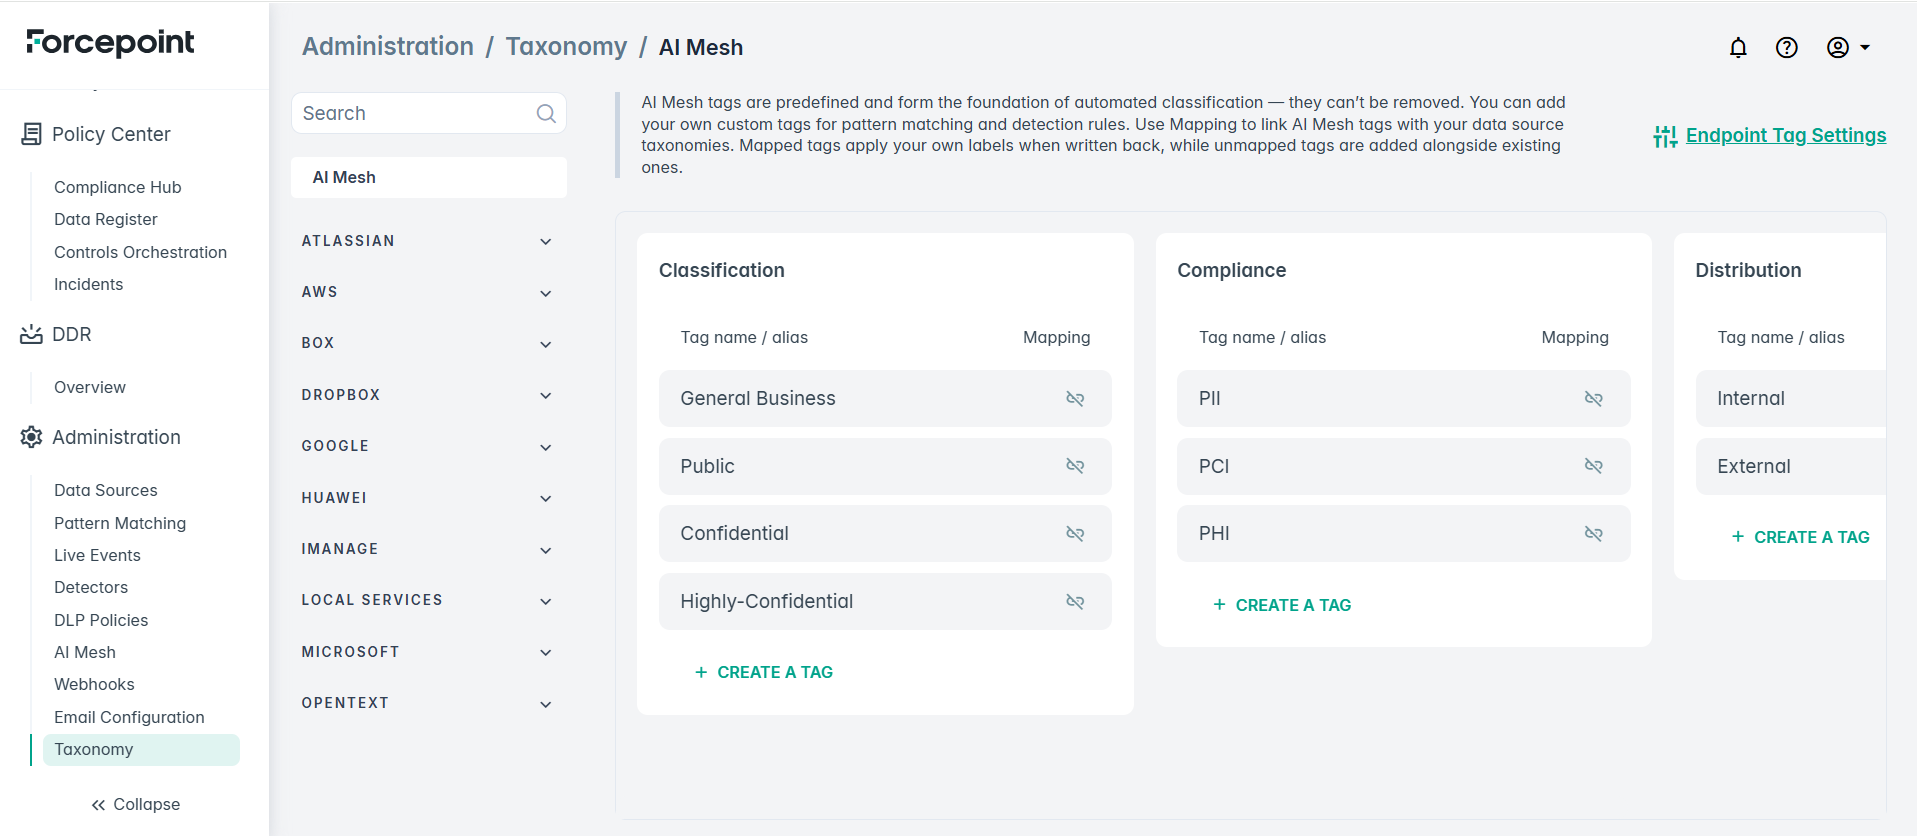The image size is (1917, 836).
Task: Expand the Atlassian taxonomy section
Action: click(545, 241)
